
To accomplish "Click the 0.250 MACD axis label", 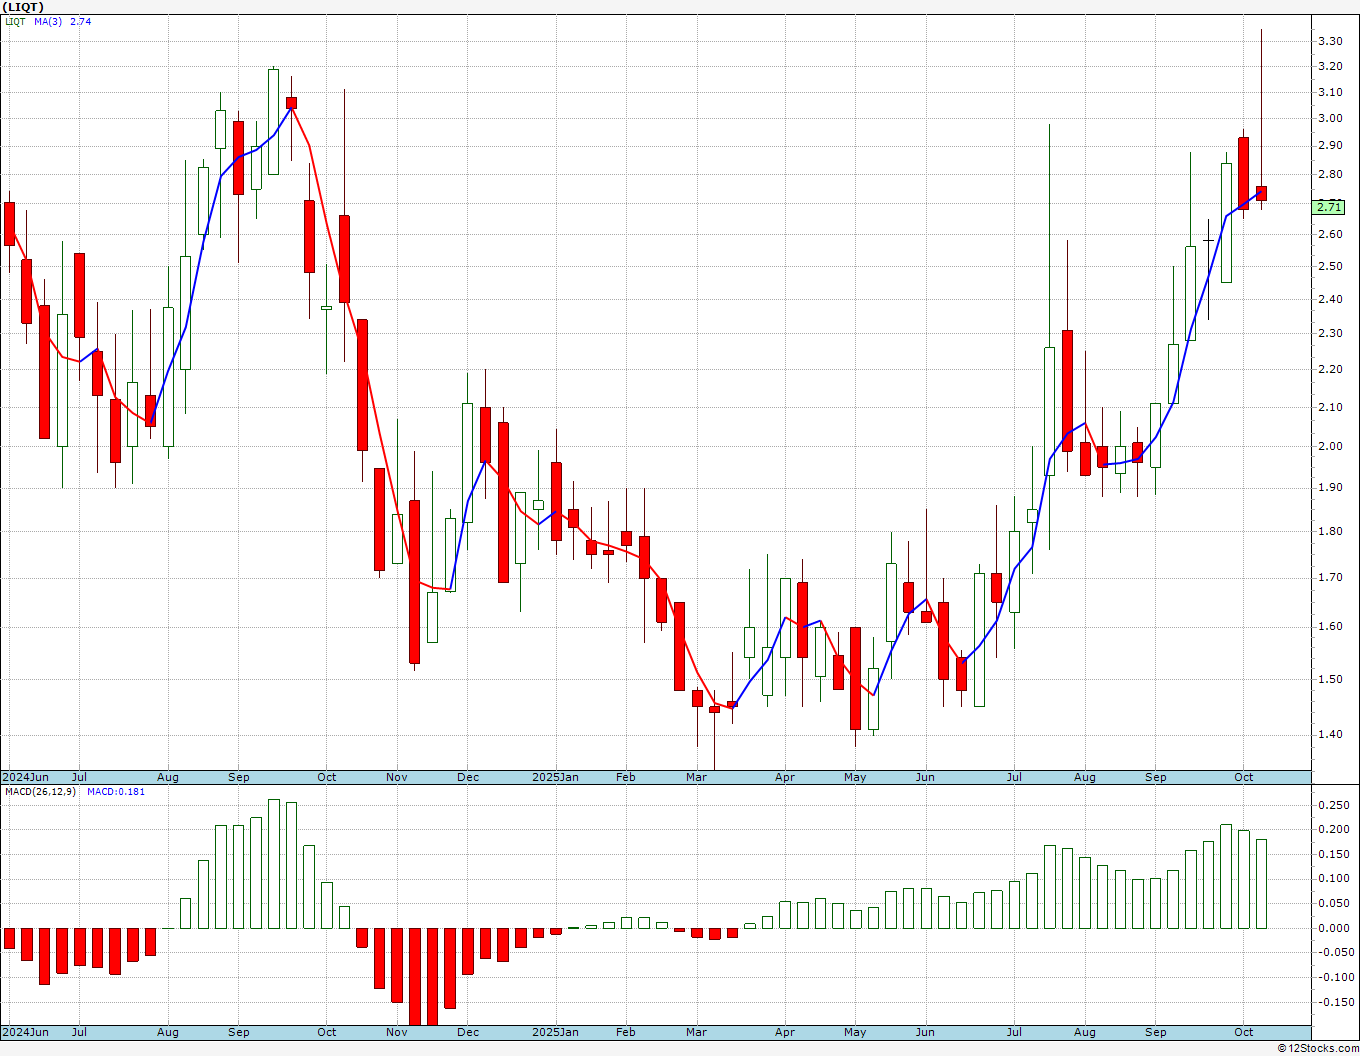I will pos(1333,805).
